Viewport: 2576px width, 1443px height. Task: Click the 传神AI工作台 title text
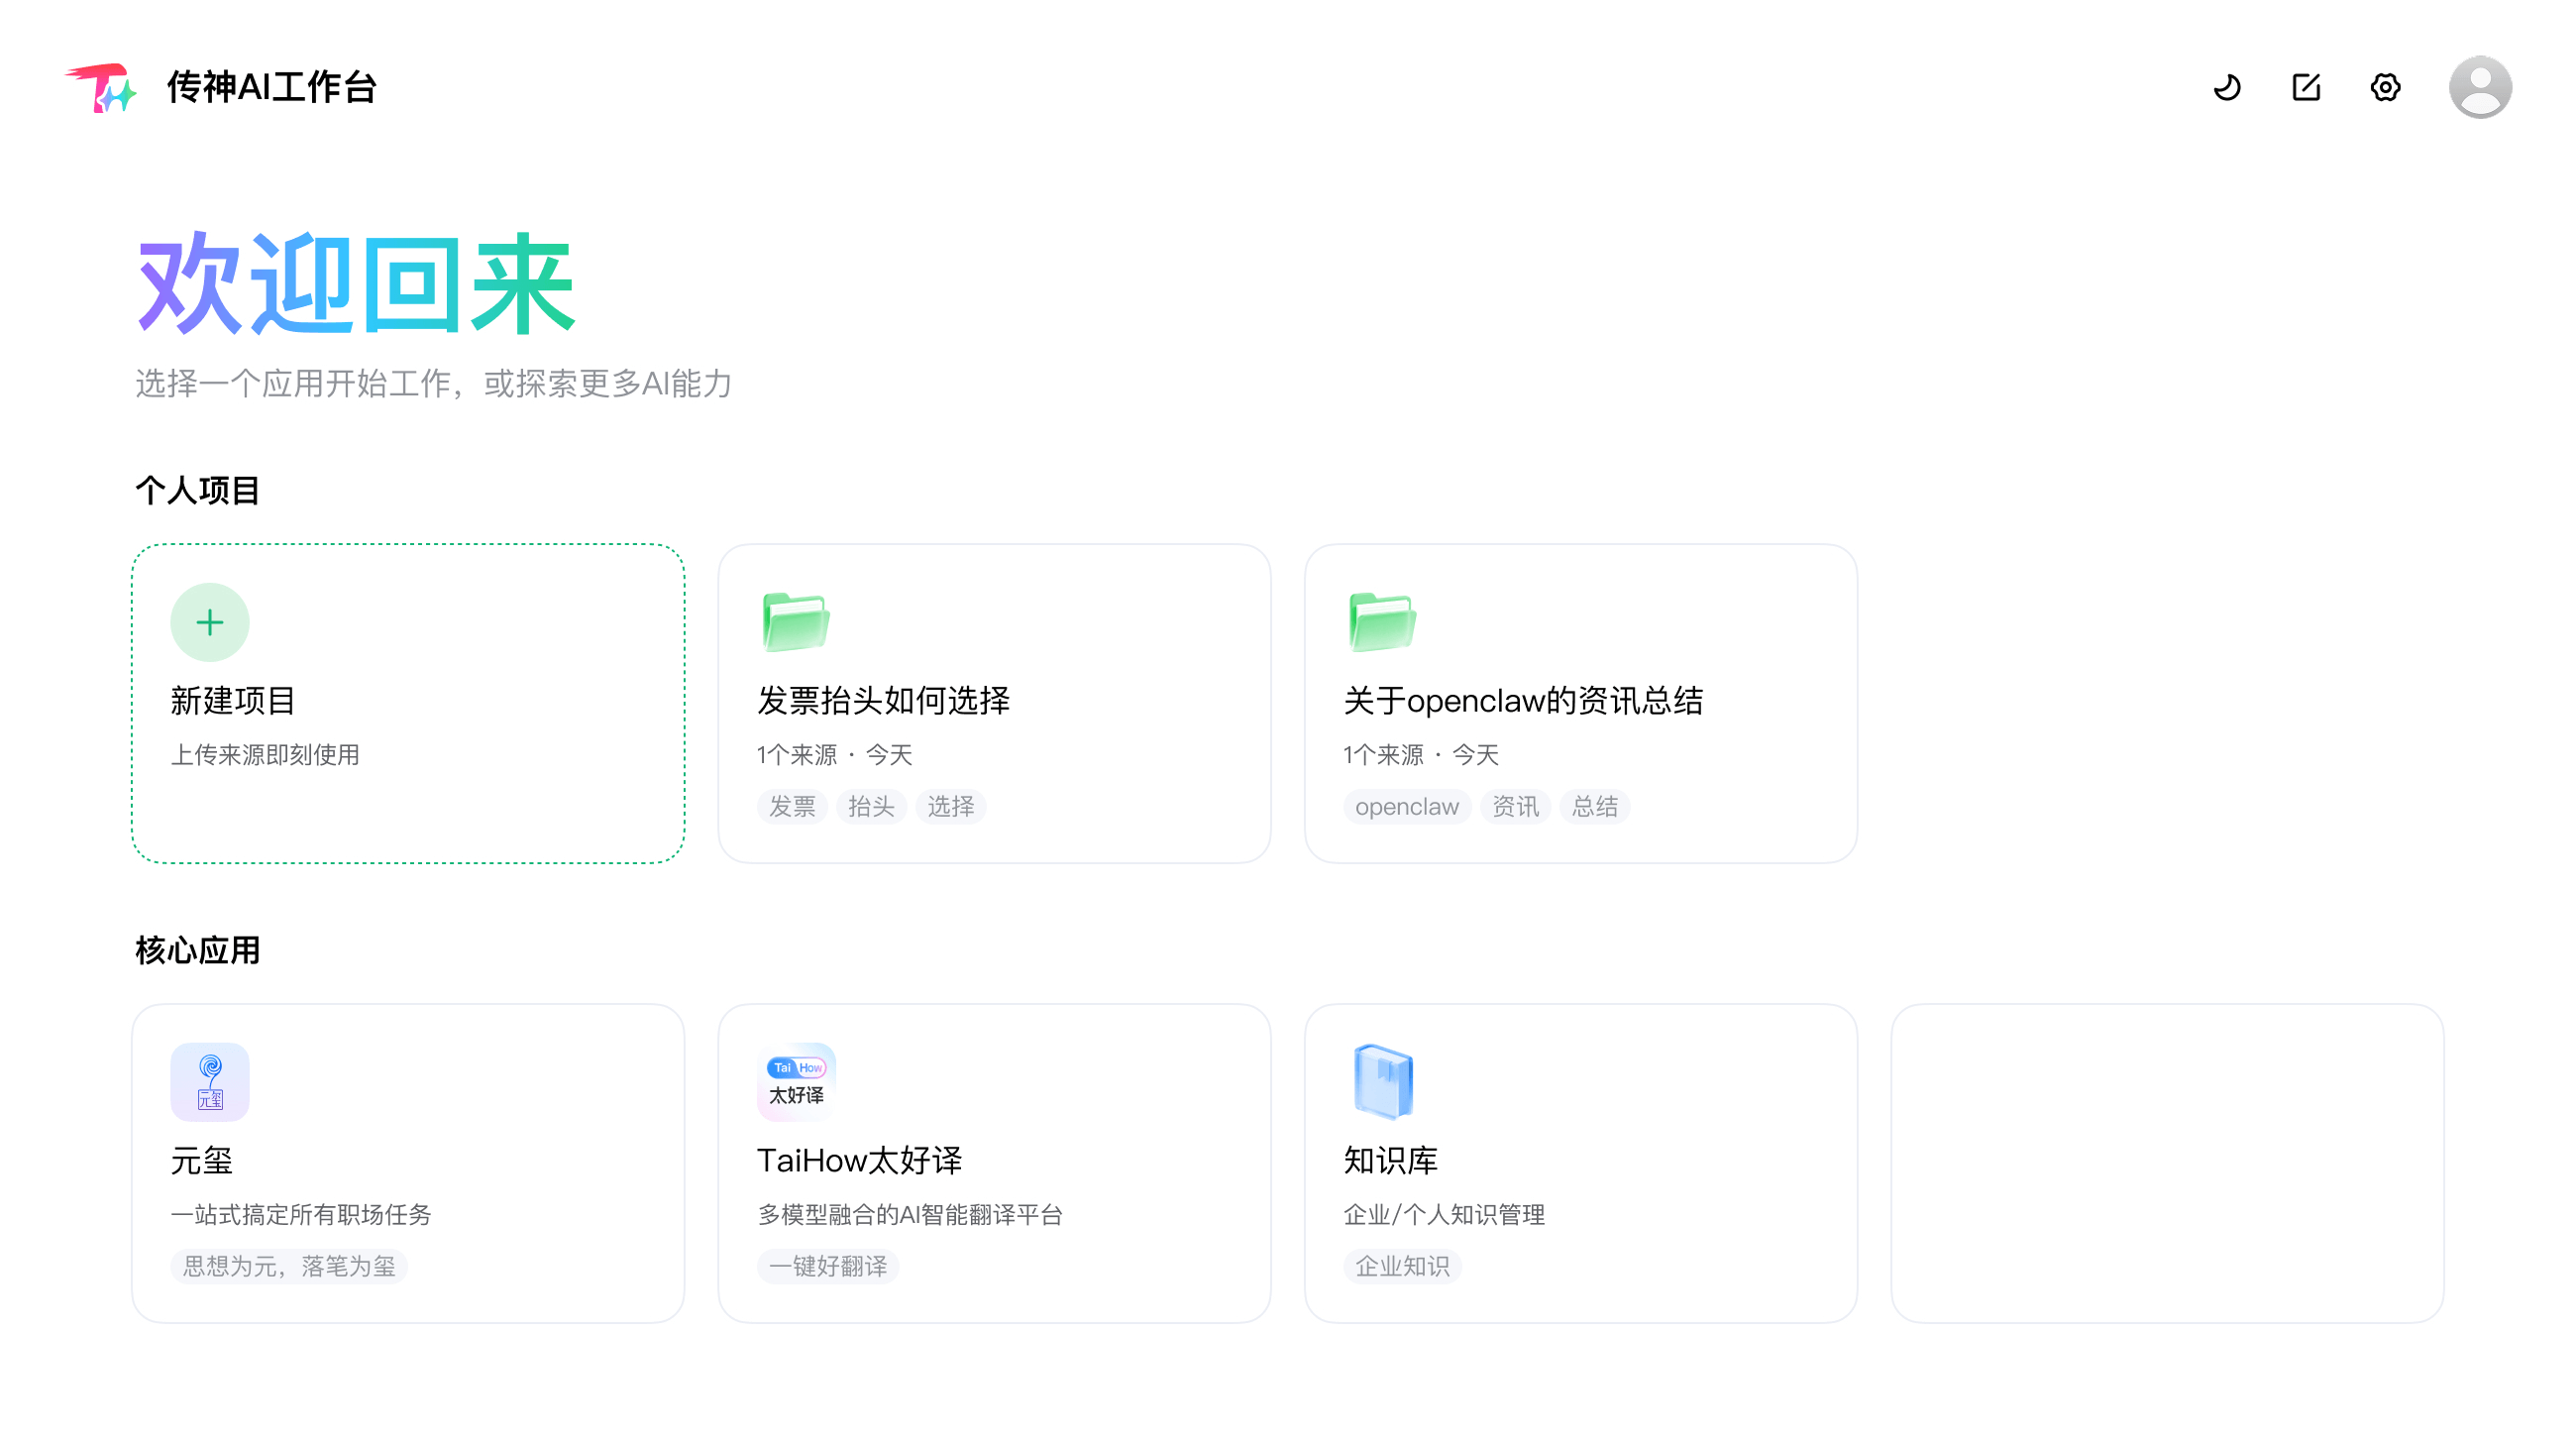pos(271,87)
